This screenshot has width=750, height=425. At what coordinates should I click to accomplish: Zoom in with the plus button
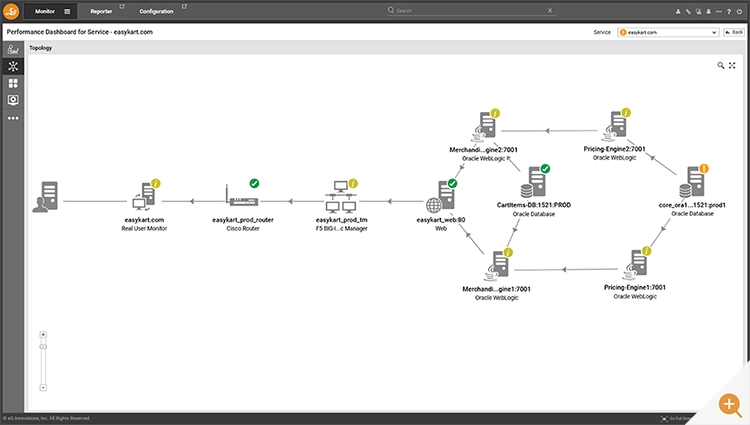click(43, 335)
